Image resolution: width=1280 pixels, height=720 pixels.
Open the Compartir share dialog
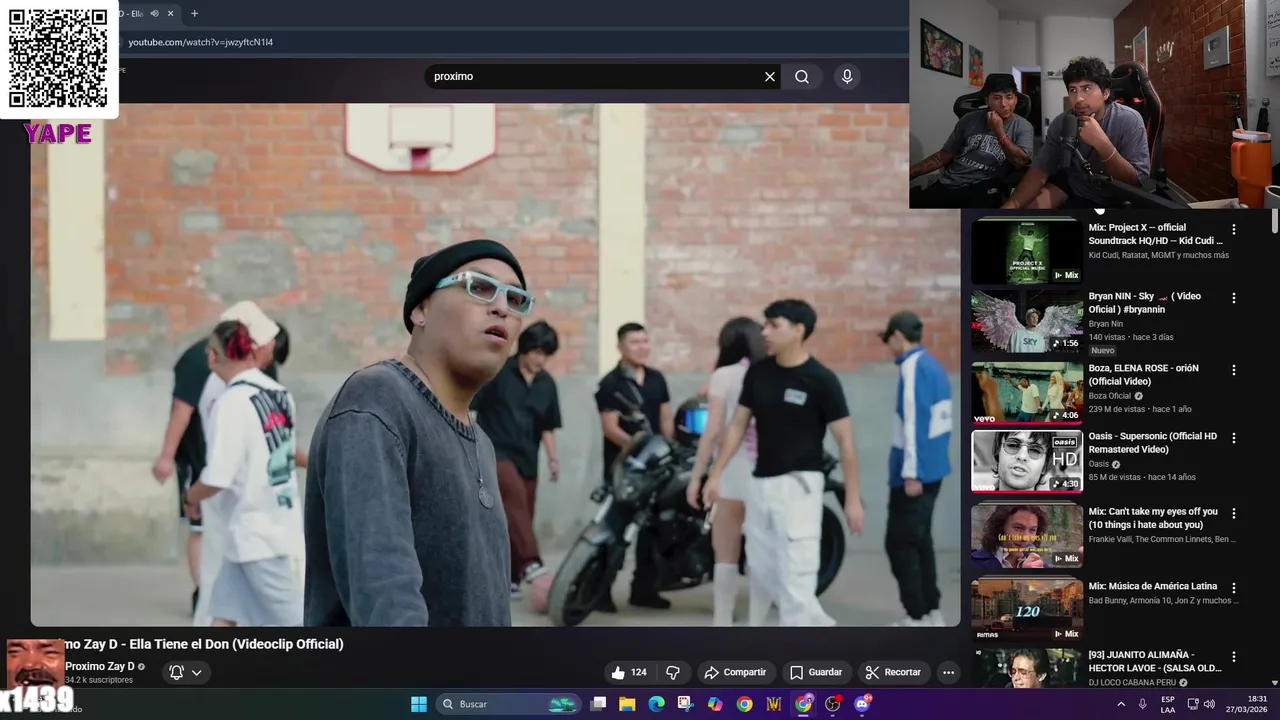[735, 672]
